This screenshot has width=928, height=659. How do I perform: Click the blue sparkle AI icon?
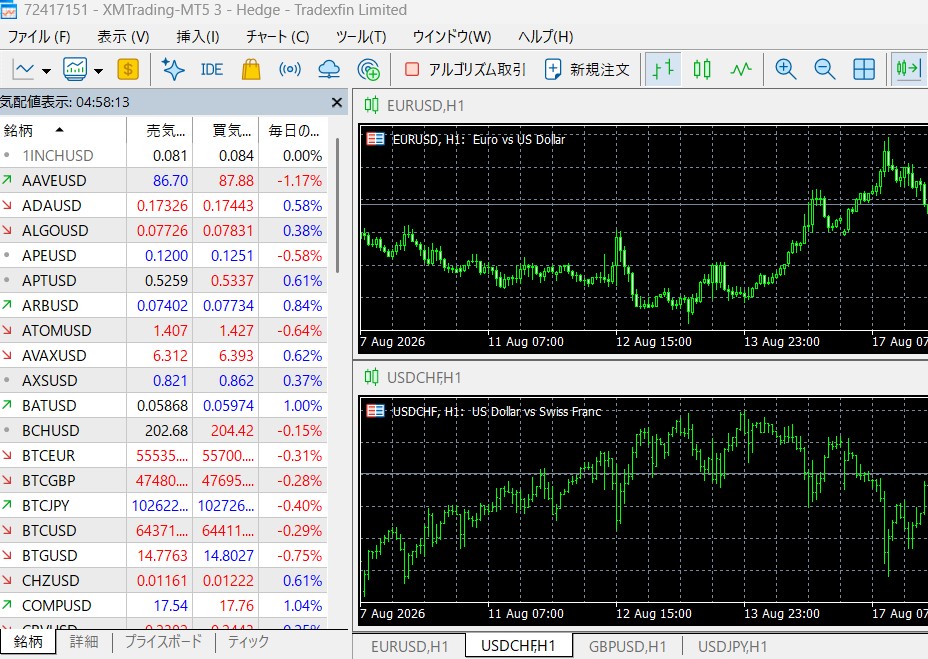(173, 70)
